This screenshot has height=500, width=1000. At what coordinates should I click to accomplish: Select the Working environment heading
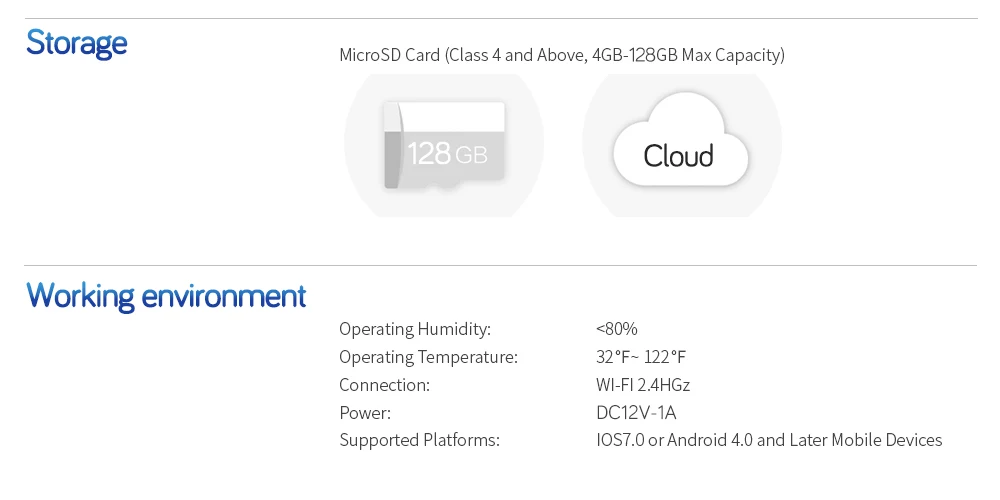(166, 297)
